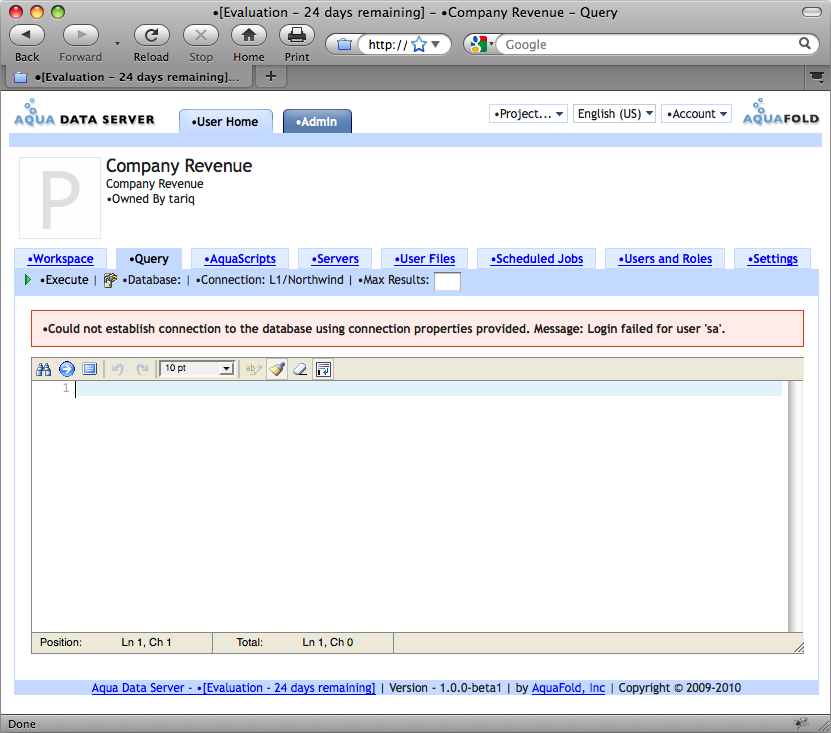Expand the address bar history dropdown arrow
Image resolution: width=831 pixels, height=733 pixels.
[436, 45]
